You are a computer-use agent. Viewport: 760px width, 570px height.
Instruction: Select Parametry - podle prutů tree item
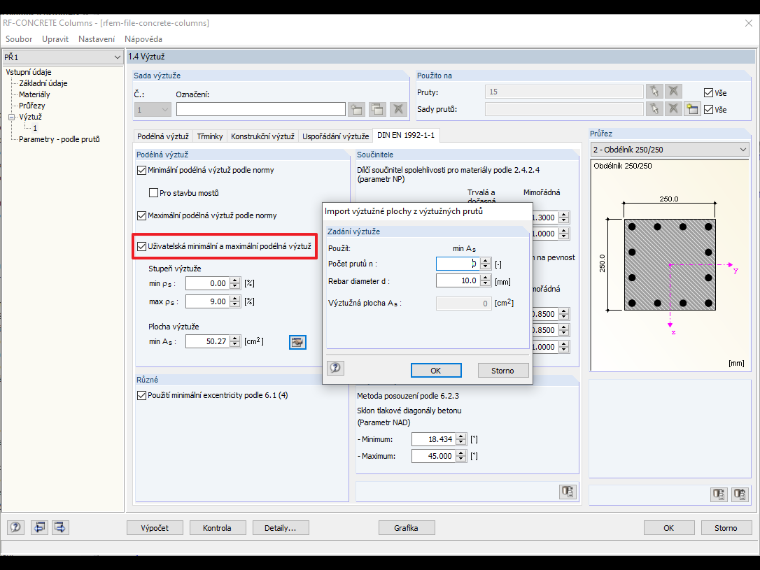coord(59,139)
